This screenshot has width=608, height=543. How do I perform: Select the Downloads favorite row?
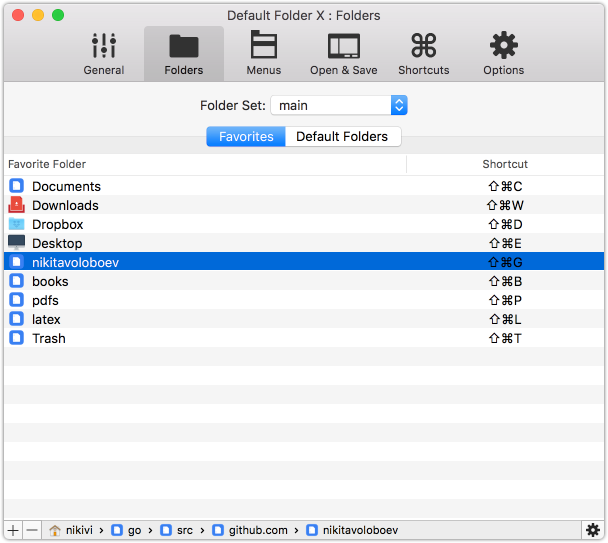click(304, 205)
